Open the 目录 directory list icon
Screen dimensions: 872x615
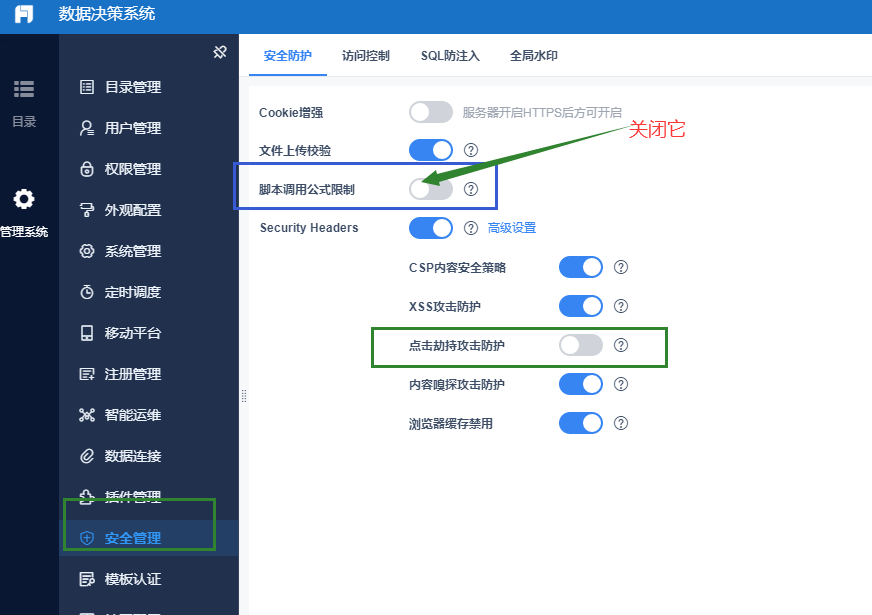tap(24, 89)
